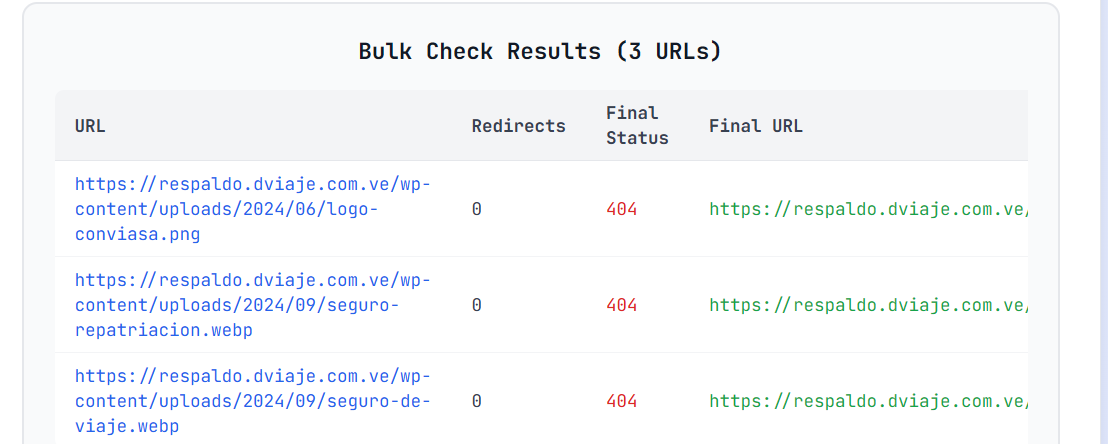Viewport: 1108px width, 444px height.
Task: Click the Final URL for seguro-de-viaje.webp
Action: tap(868, 401)
